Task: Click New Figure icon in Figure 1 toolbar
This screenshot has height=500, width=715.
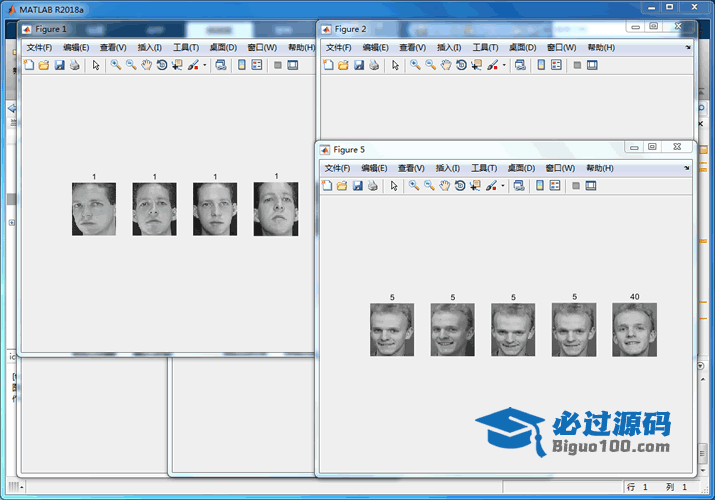Action: (28, 65)
